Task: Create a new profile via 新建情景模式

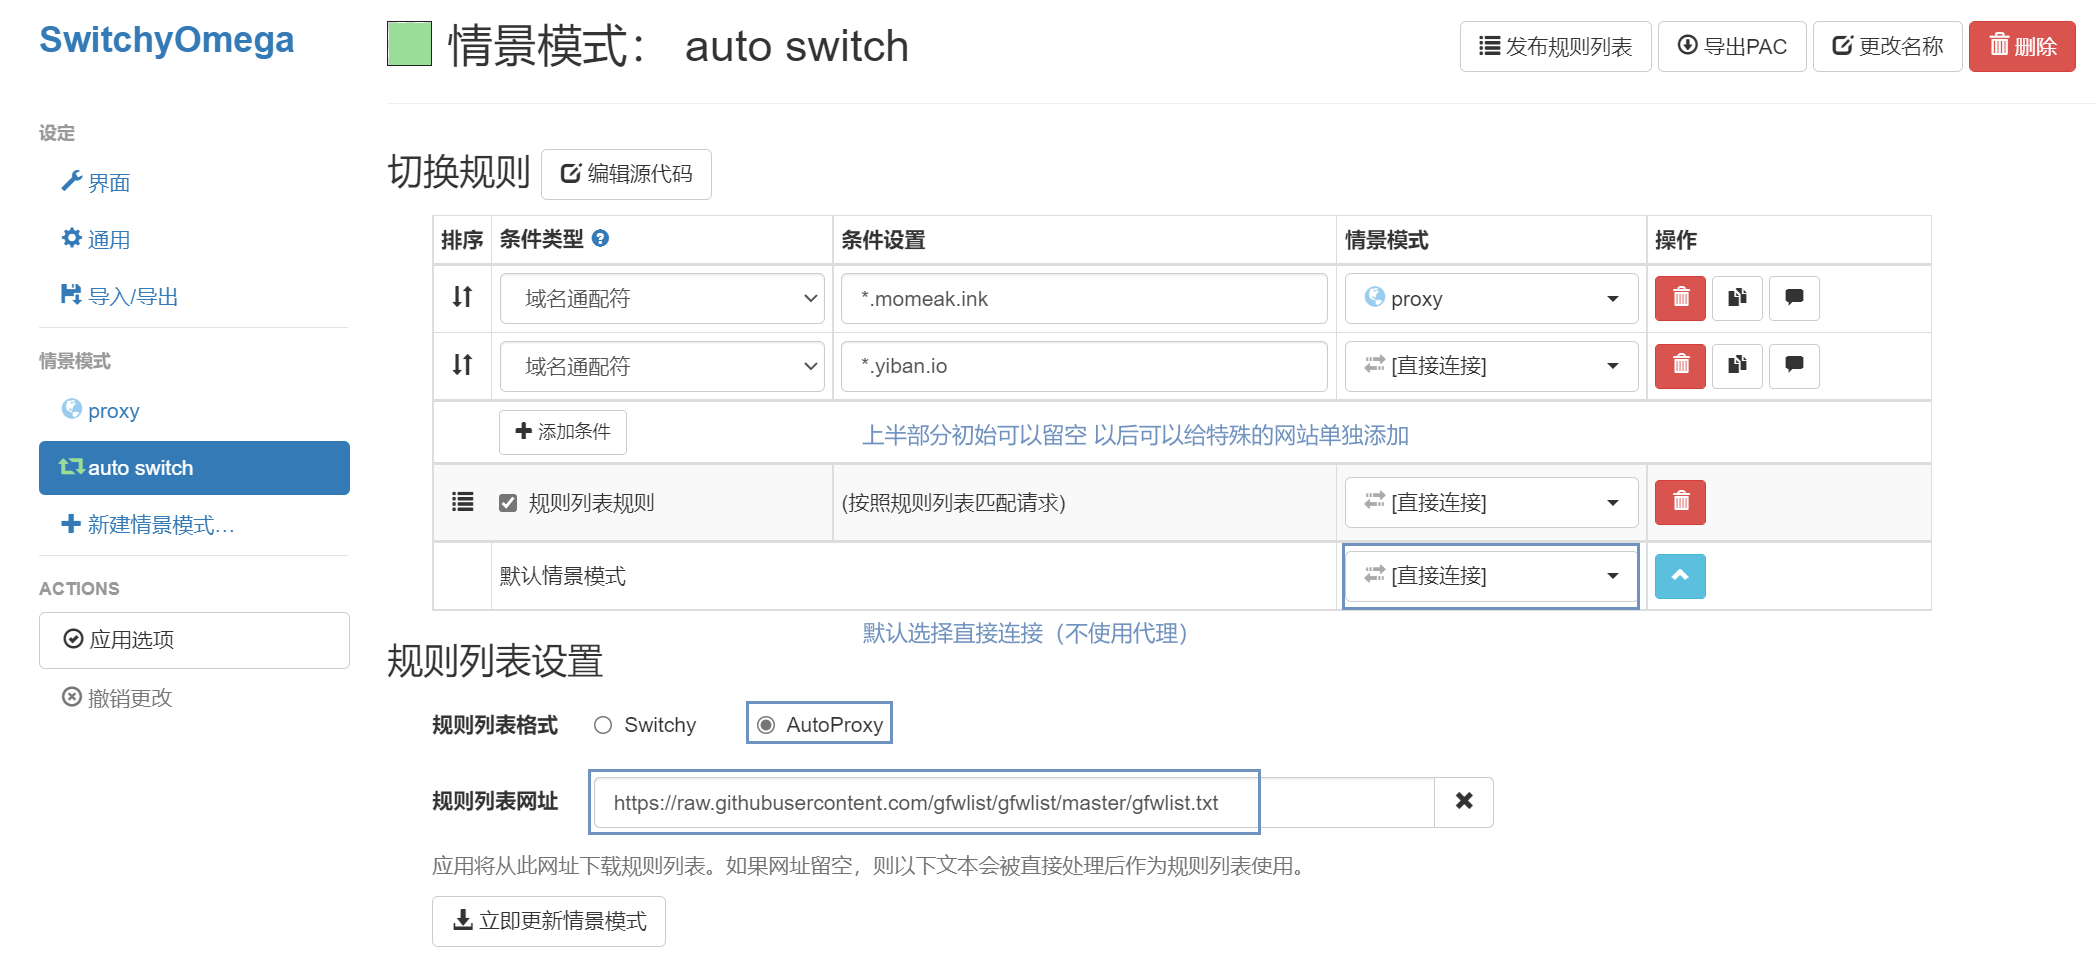Action: click(x=148, y=524)
